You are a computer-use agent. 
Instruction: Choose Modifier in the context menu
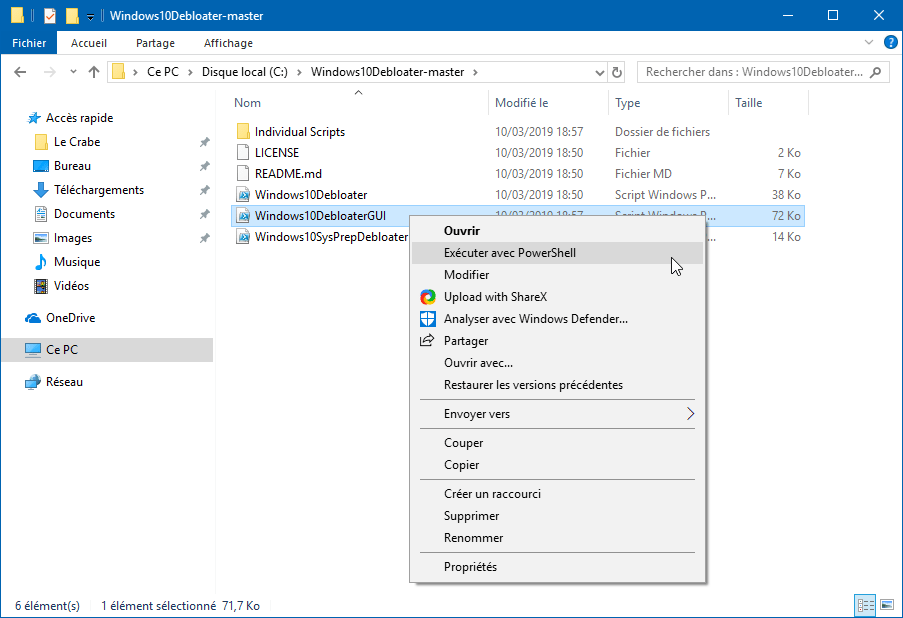pos(557,275)
